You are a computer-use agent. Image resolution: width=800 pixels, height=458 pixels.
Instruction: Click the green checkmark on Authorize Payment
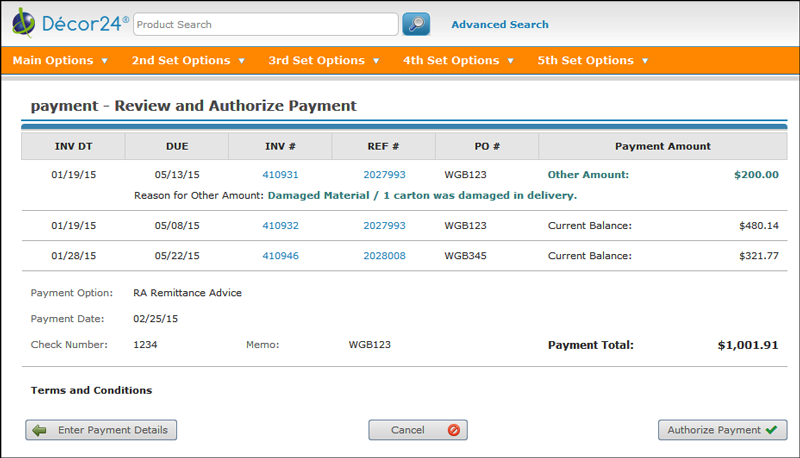771,430
